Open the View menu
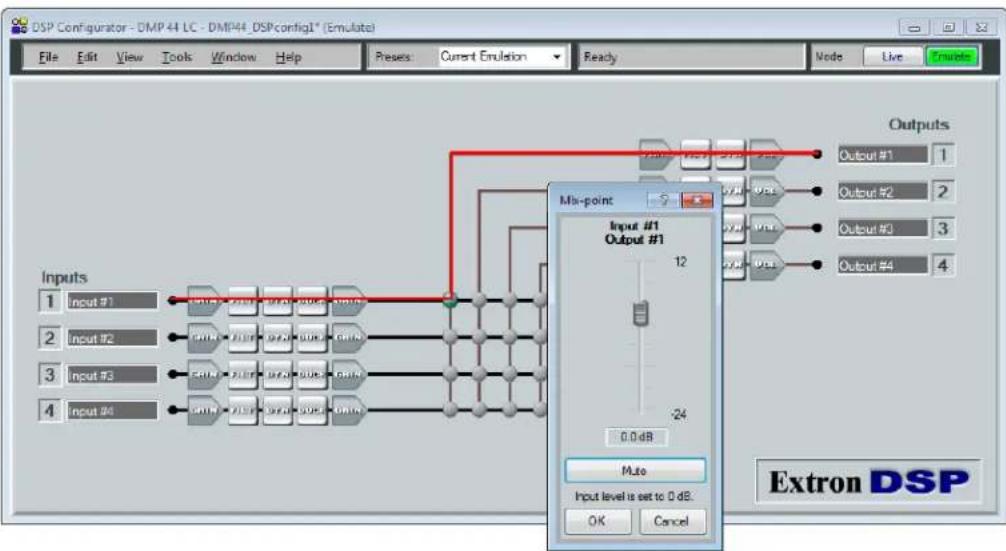This screenshot has width=1006, height=551. [x=129, y=57]
